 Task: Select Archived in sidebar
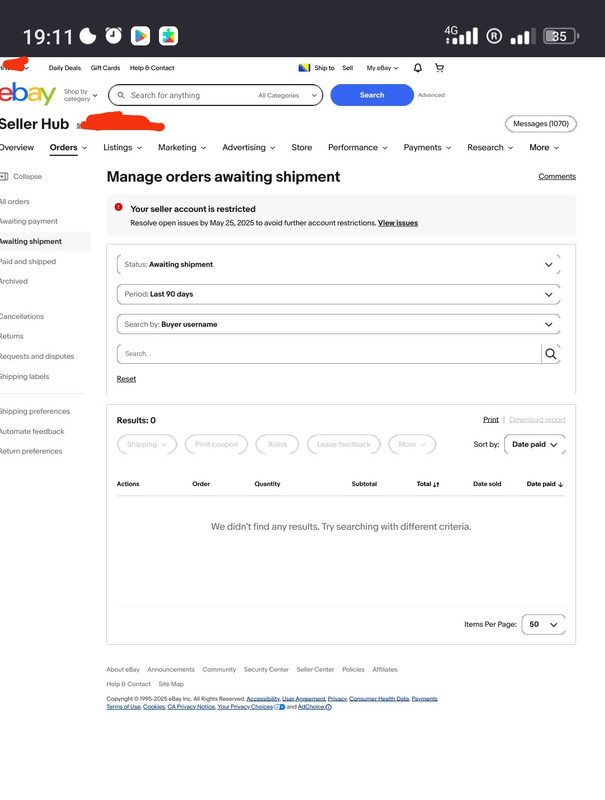pos(14,281)
